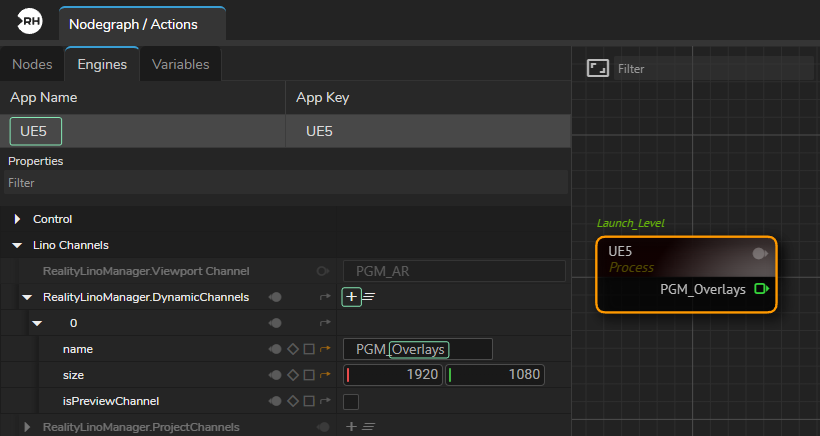Click the RH logo icon
This screenshot has width=820, height=436.
(29, 23)
